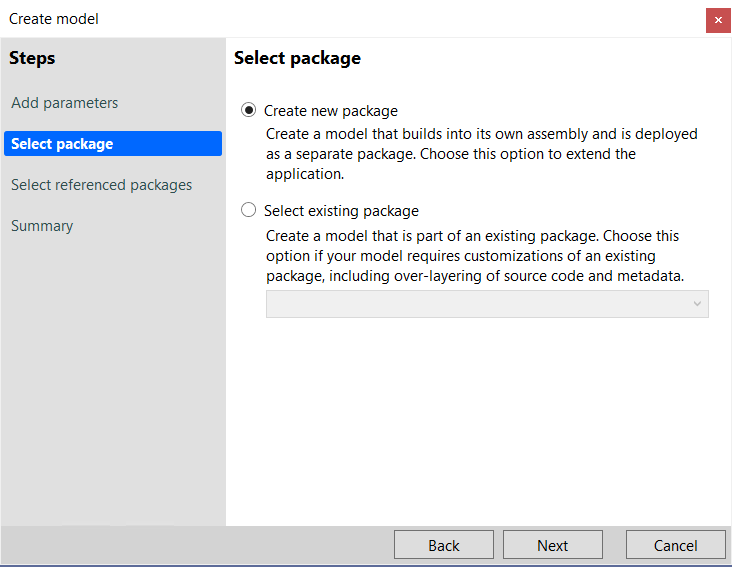Expand the chevron arrow of the package dropdown

tap(697, 304)
